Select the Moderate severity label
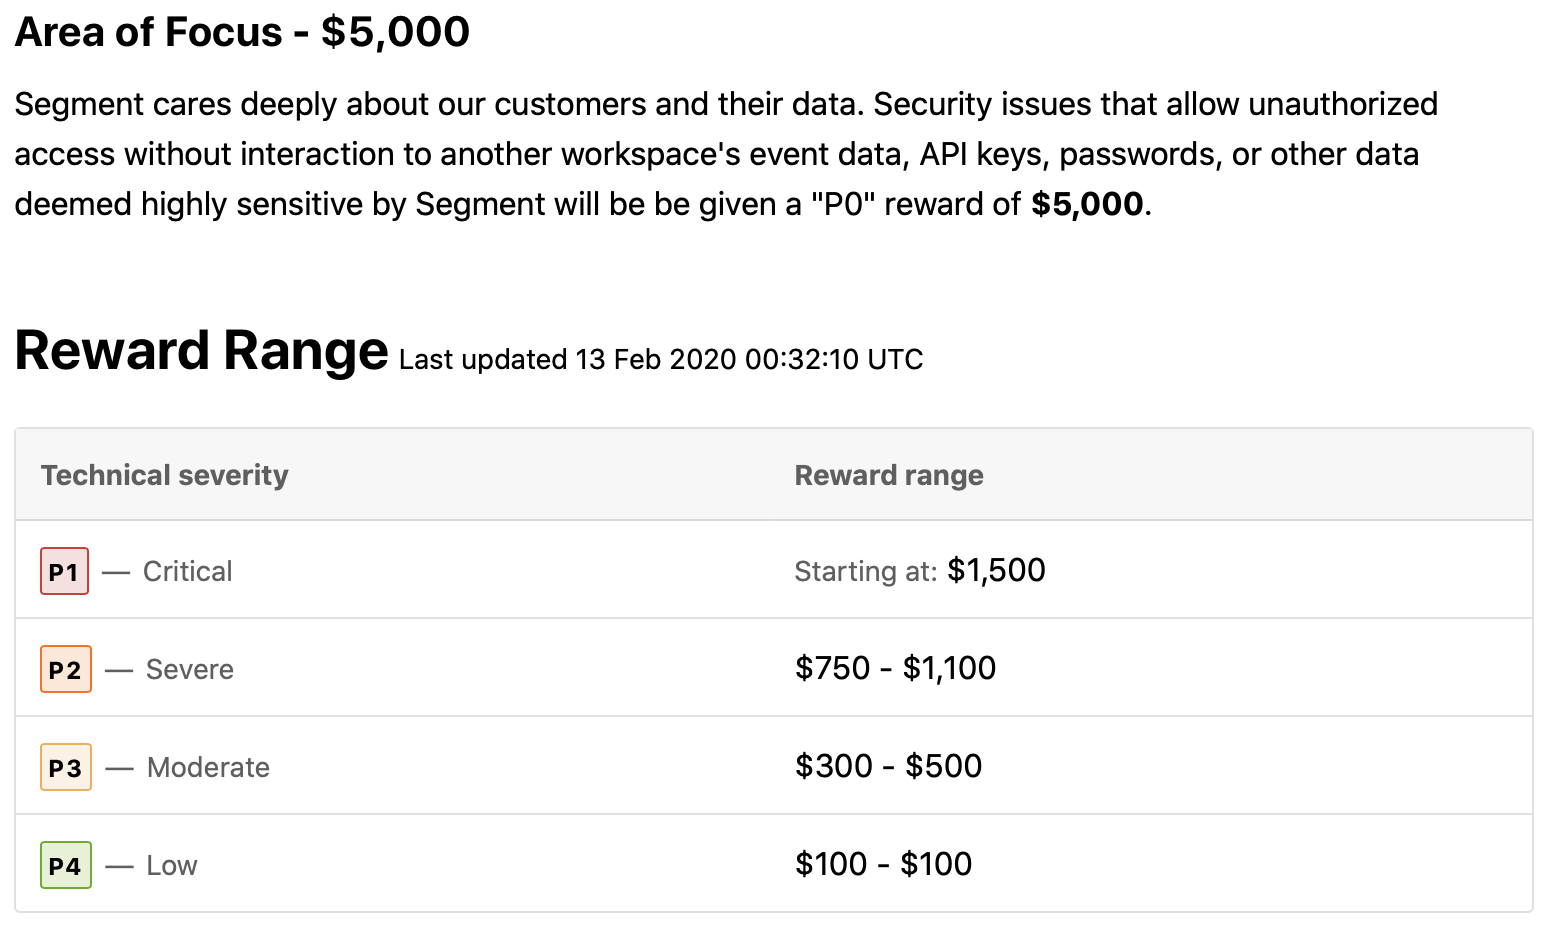The image size is (1558, 930). 208,767
